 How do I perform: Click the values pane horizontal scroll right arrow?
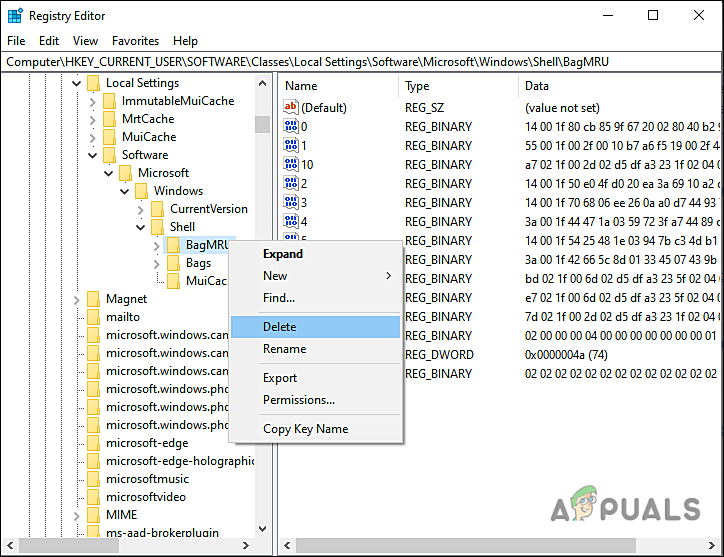tap(712, 545)
